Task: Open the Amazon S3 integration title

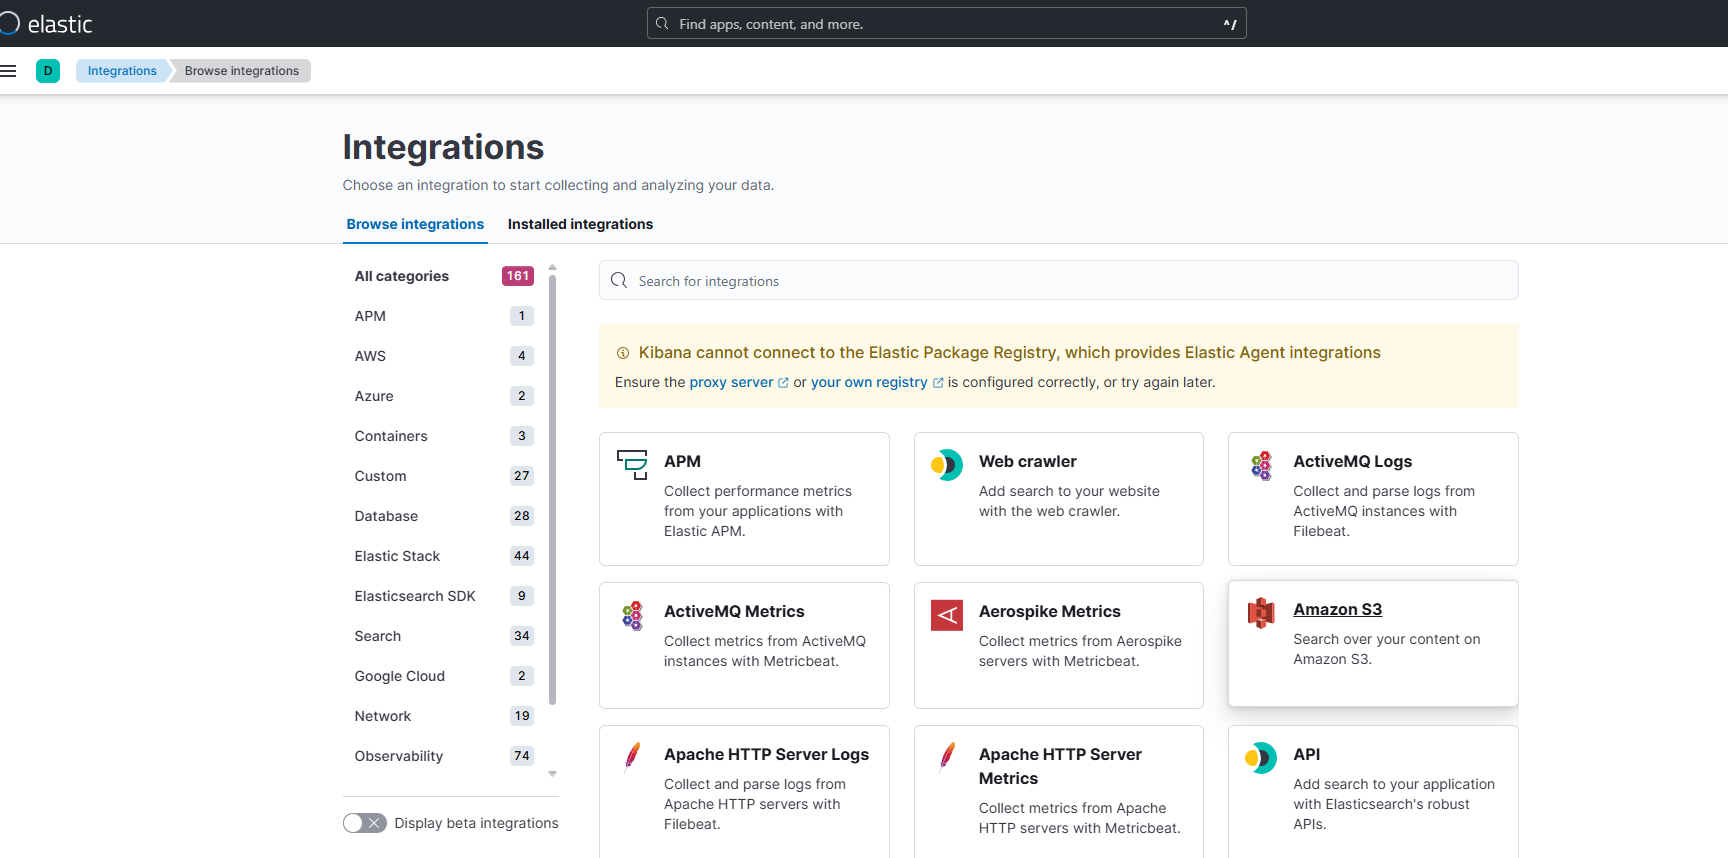Action: coord(1337,610)
